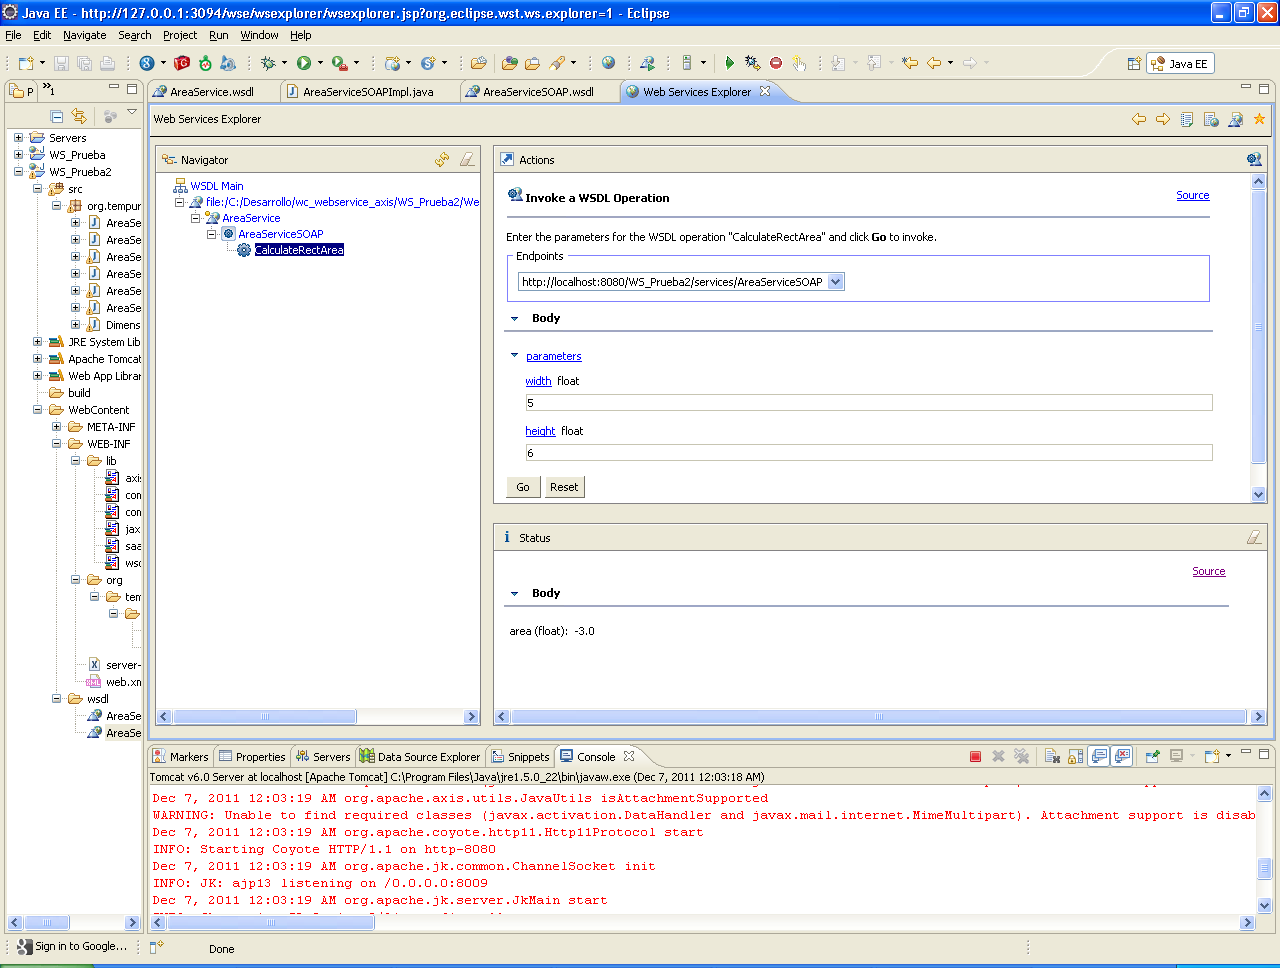The image size is (1280, 968).
Task: Click the Open Perspective icon beside Java EE
Action: [x=1134, y=63]
